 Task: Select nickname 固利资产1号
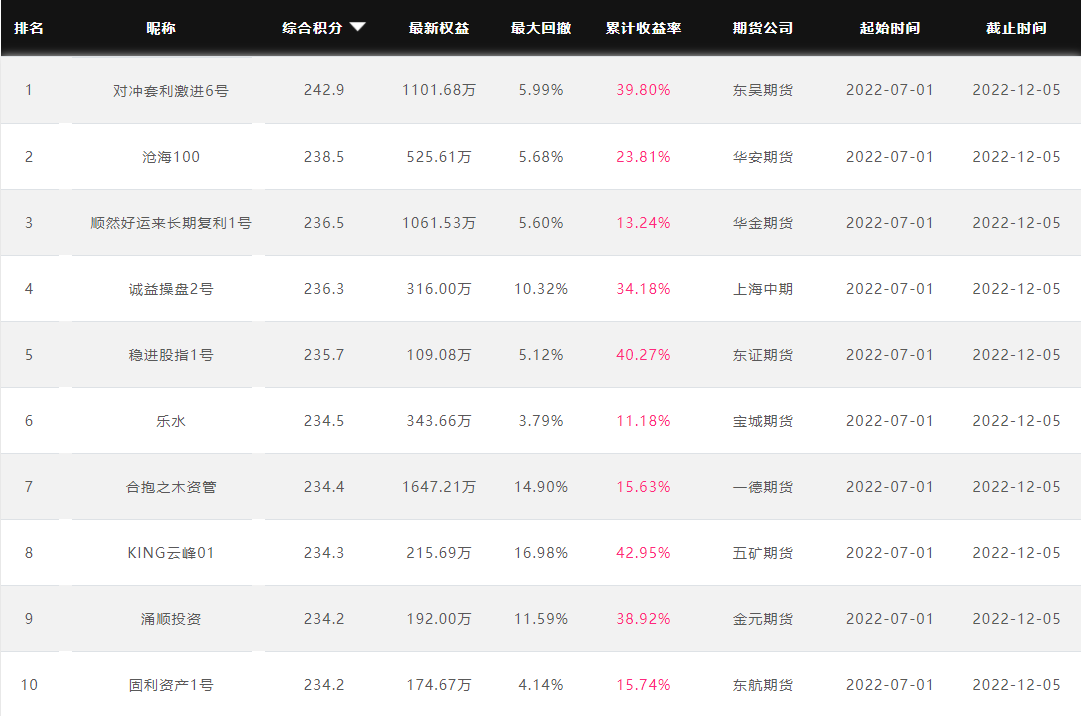[x=171, y=685]
